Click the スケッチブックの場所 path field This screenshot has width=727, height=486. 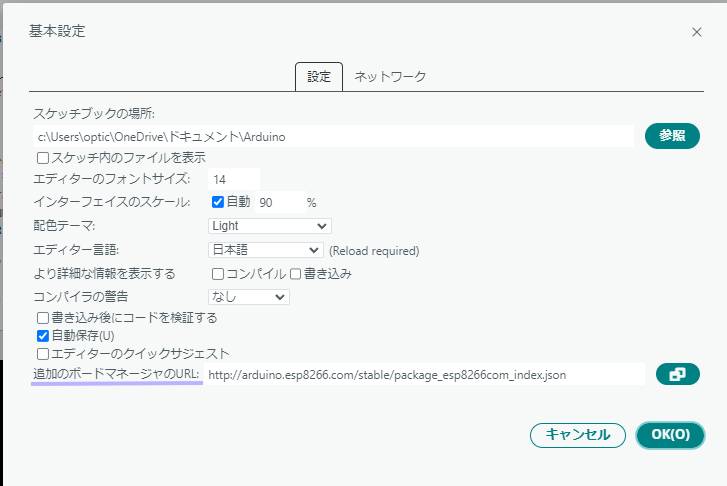(333, 136)
